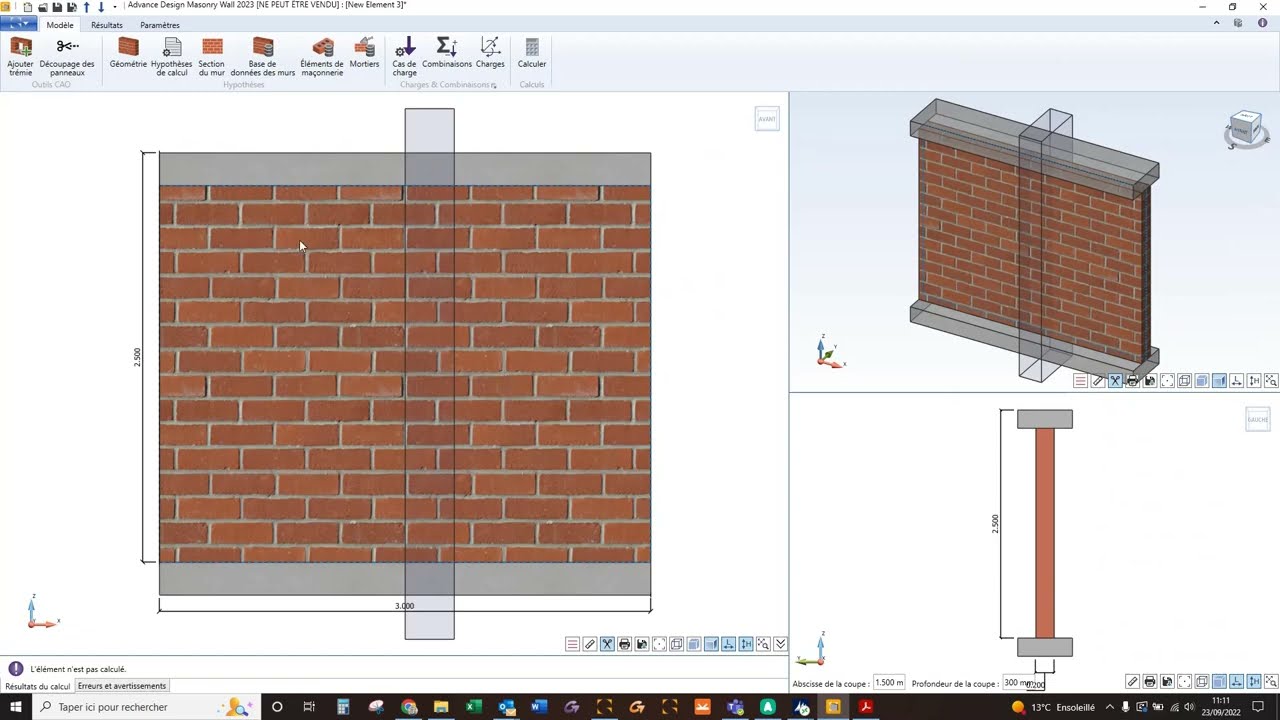Open Base de données des murs

pyautogui.click(x=263, y=57)
